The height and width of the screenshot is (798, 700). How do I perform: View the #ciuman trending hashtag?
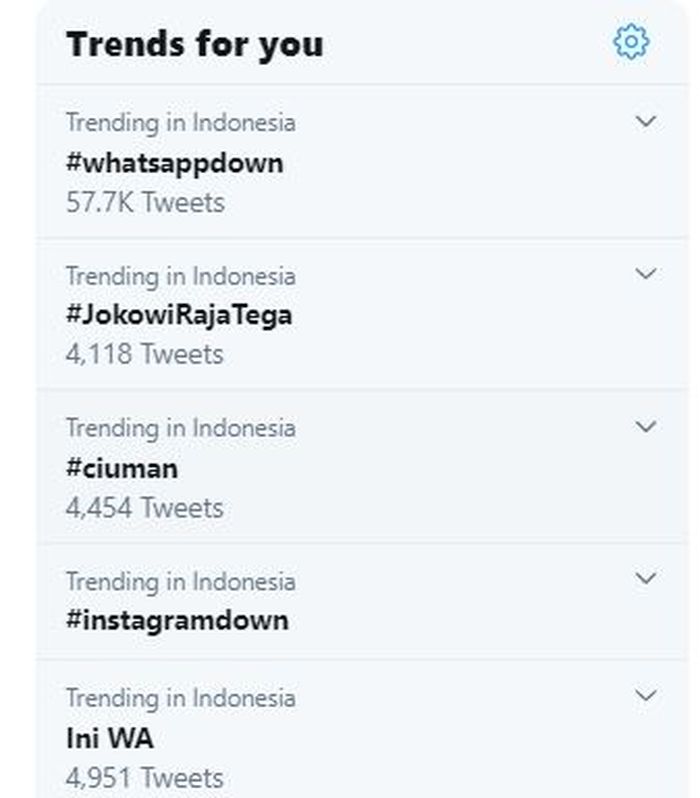click(122, 468)
